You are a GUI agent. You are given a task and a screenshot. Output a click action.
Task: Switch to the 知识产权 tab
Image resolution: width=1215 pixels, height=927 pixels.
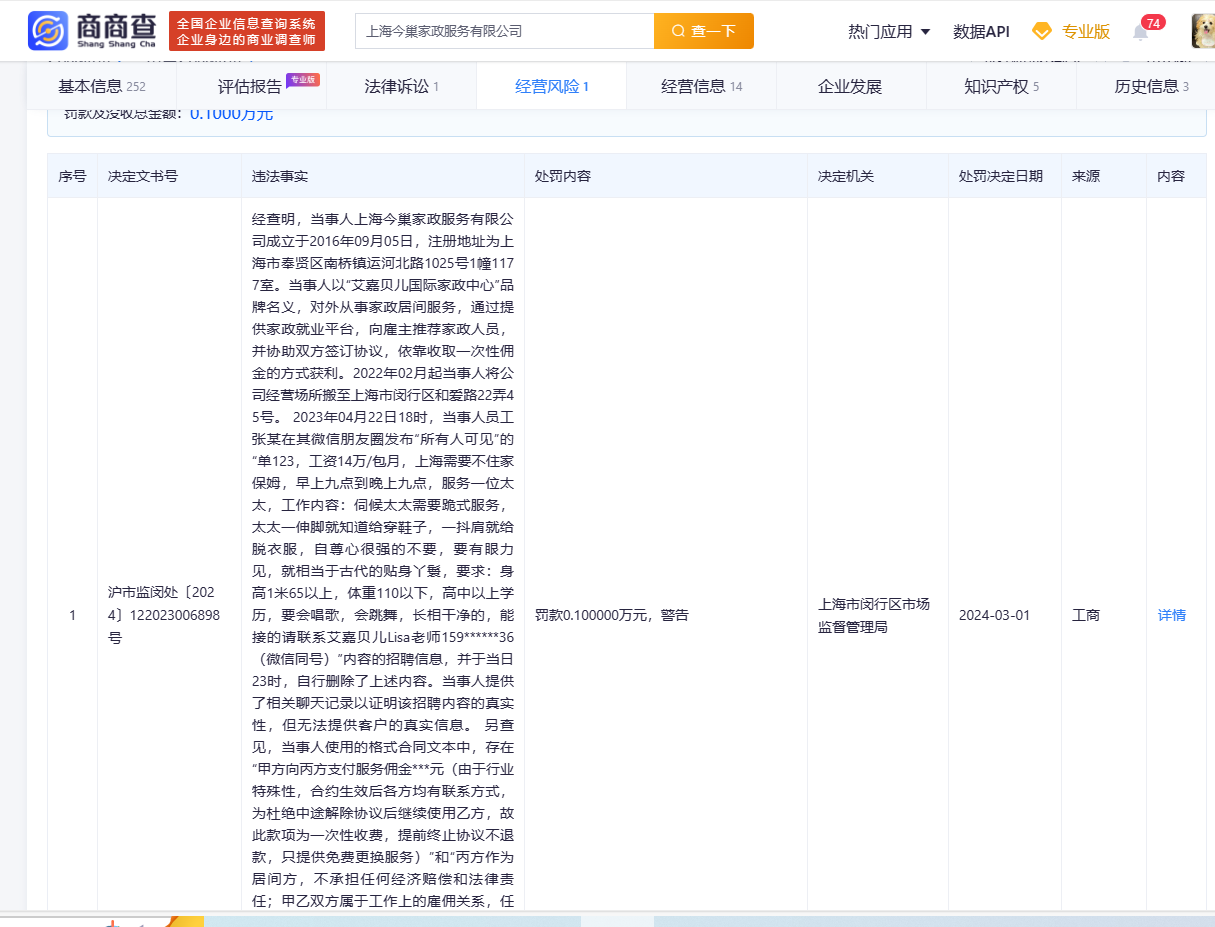pos(1001,86)
